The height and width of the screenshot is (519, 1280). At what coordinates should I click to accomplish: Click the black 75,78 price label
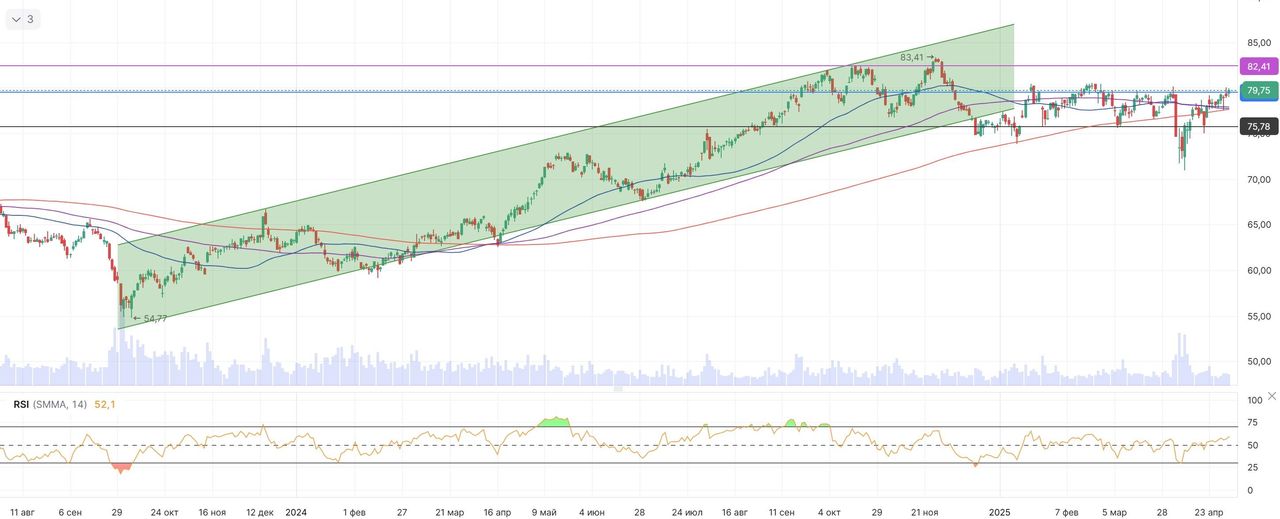[1258, 127]
